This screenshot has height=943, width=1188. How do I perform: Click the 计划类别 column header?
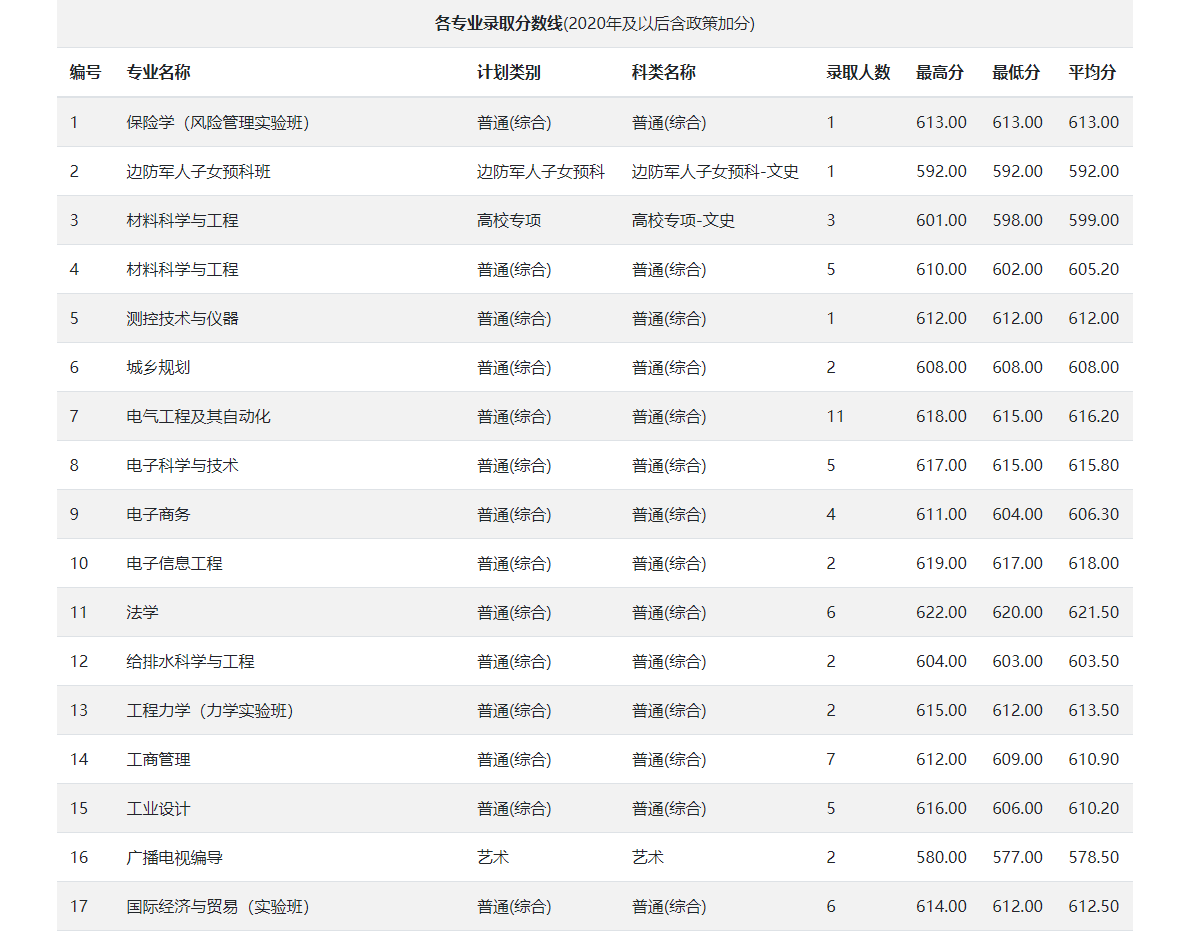coord(508,73)
